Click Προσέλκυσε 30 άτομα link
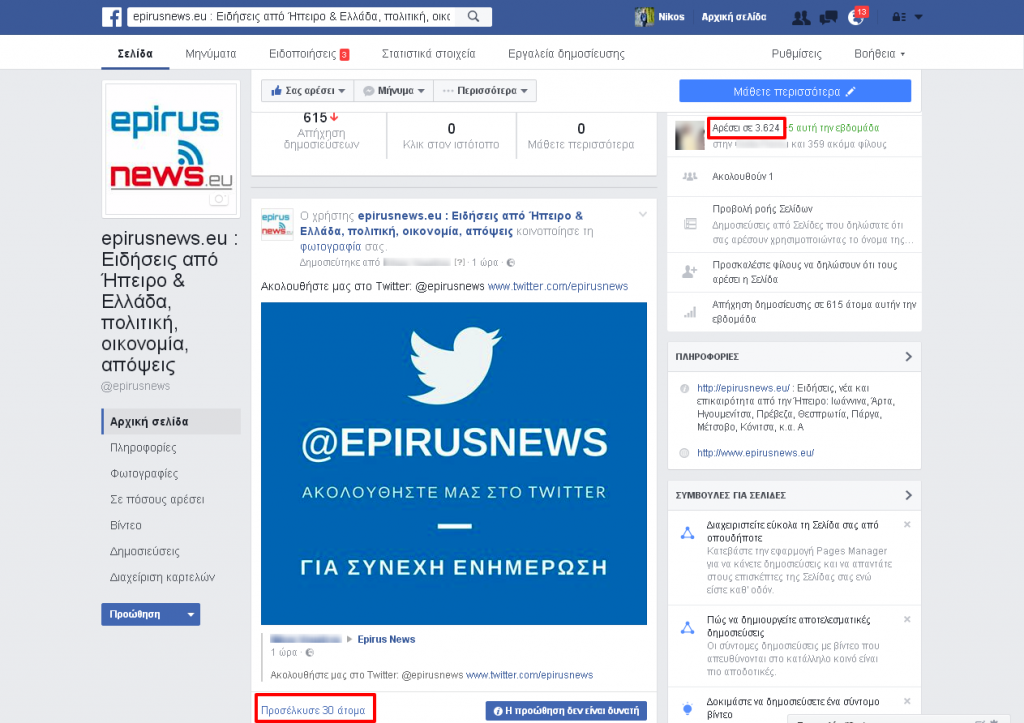The height and width of the screenshot is (723, 1024). [x=313, y=710]
